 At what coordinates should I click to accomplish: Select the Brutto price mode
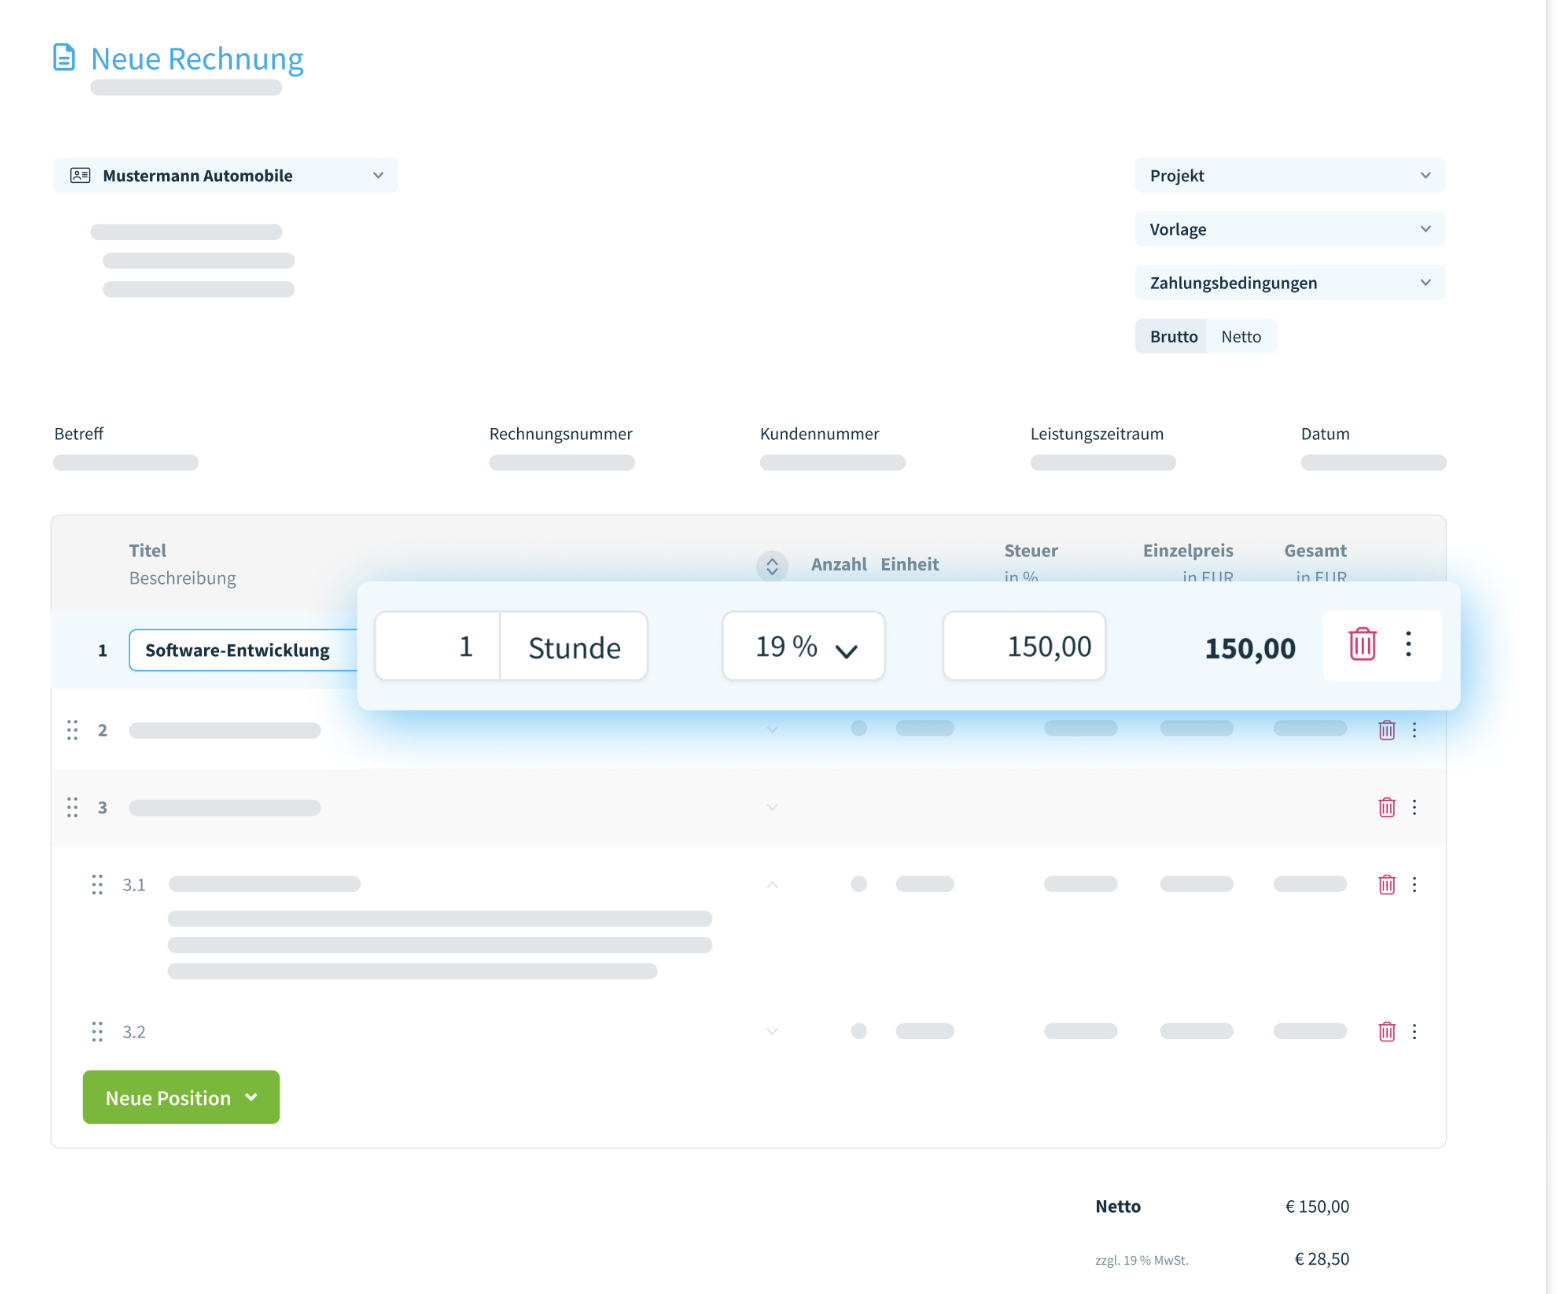click(x=1172, y=337)
